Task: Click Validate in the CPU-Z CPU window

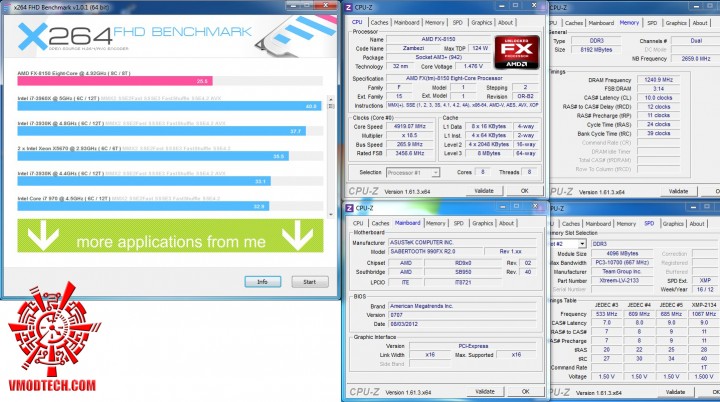Action: pos(484,191)
